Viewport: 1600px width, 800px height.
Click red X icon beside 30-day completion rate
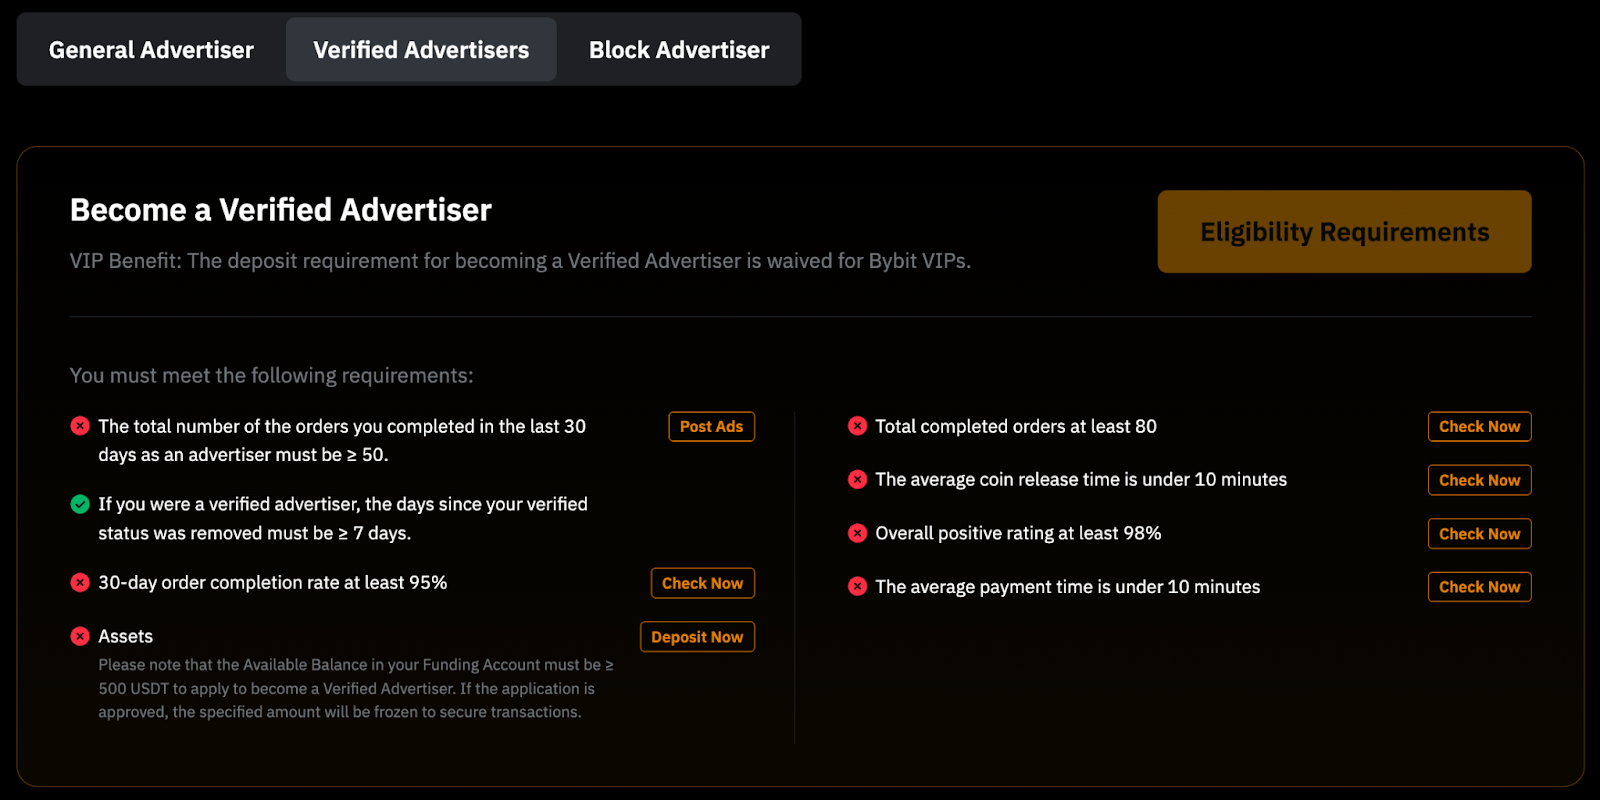(80, 582)
